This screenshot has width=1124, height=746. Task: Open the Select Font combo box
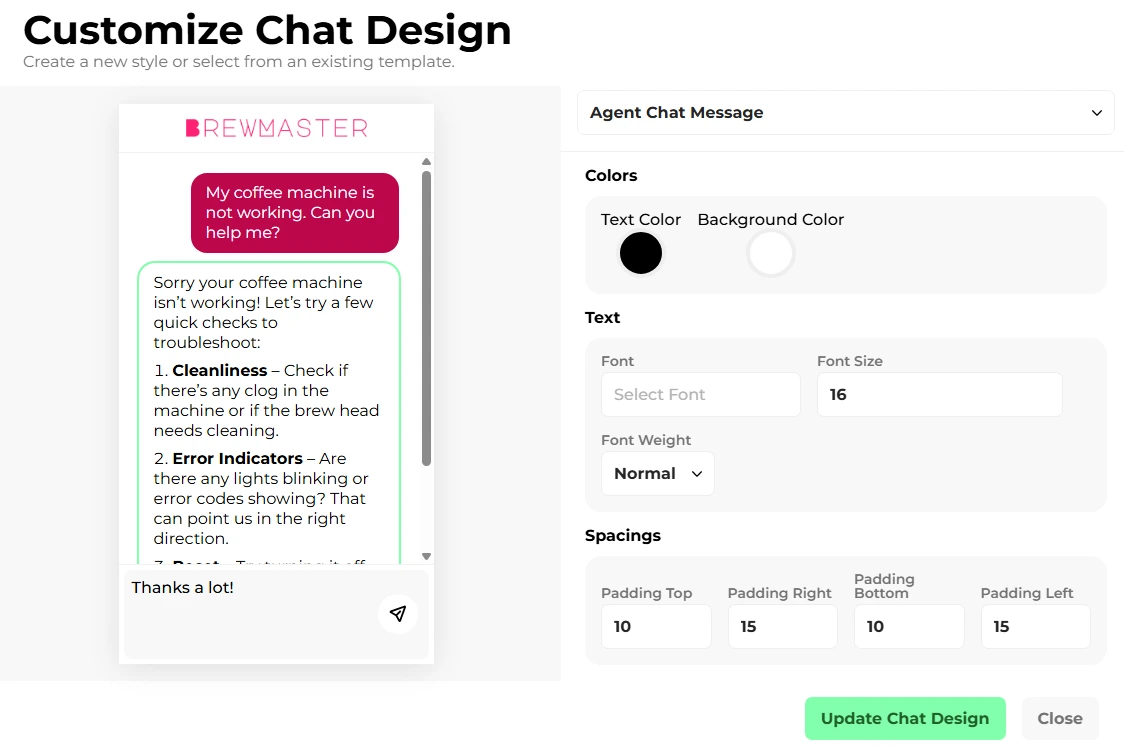700,395
